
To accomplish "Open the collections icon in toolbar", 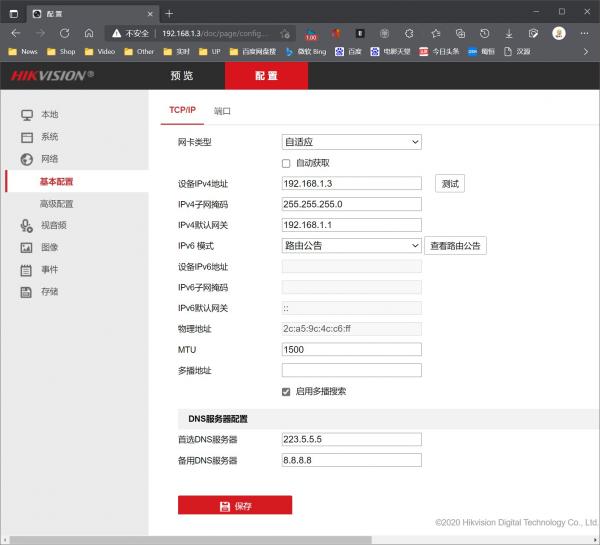I will [x=460, y=34].
